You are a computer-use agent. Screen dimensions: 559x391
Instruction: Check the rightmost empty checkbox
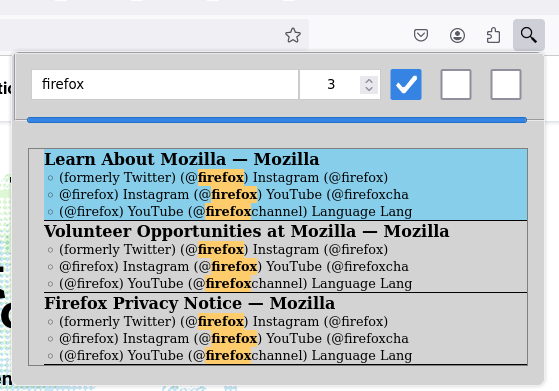(x=506, y=84)
